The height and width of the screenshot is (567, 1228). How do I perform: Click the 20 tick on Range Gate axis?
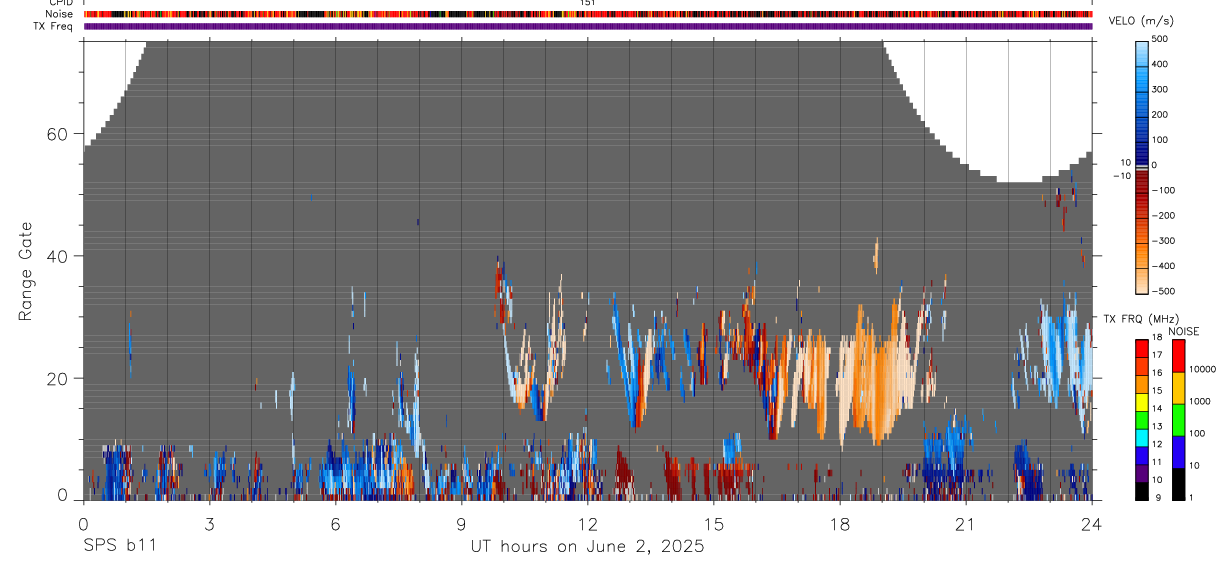tap(57, 378)
